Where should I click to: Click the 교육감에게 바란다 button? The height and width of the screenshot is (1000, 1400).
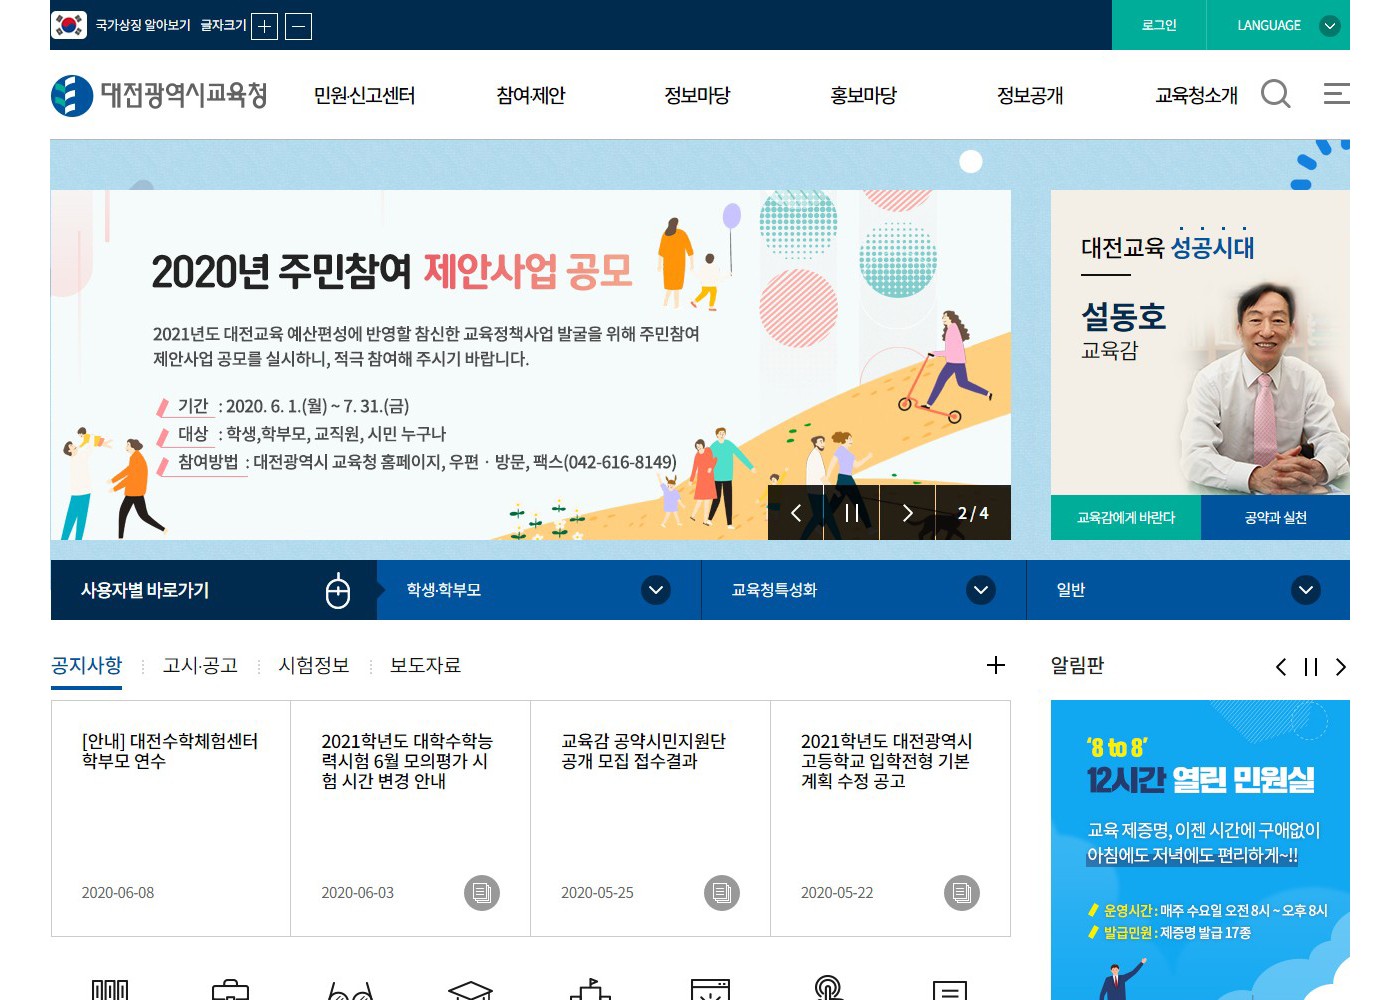point(1125,518)
